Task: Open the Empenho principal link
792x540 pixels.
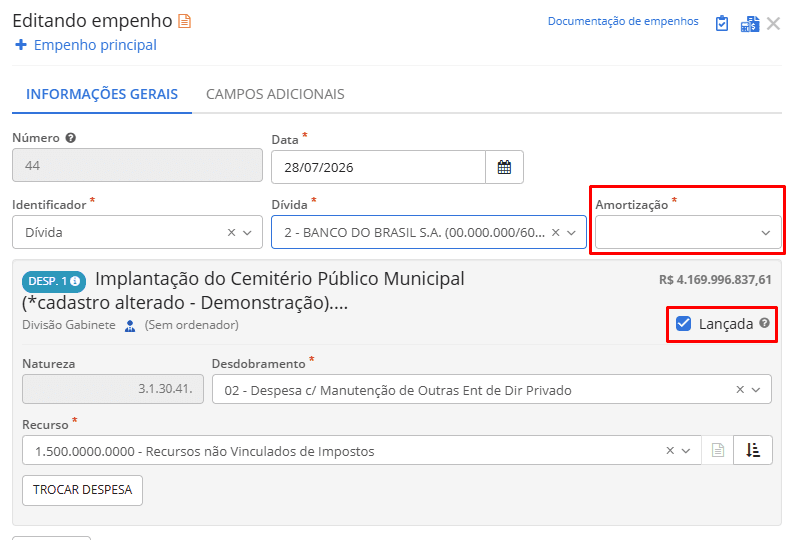Action: pyautogui.click(x=95, y=45)
